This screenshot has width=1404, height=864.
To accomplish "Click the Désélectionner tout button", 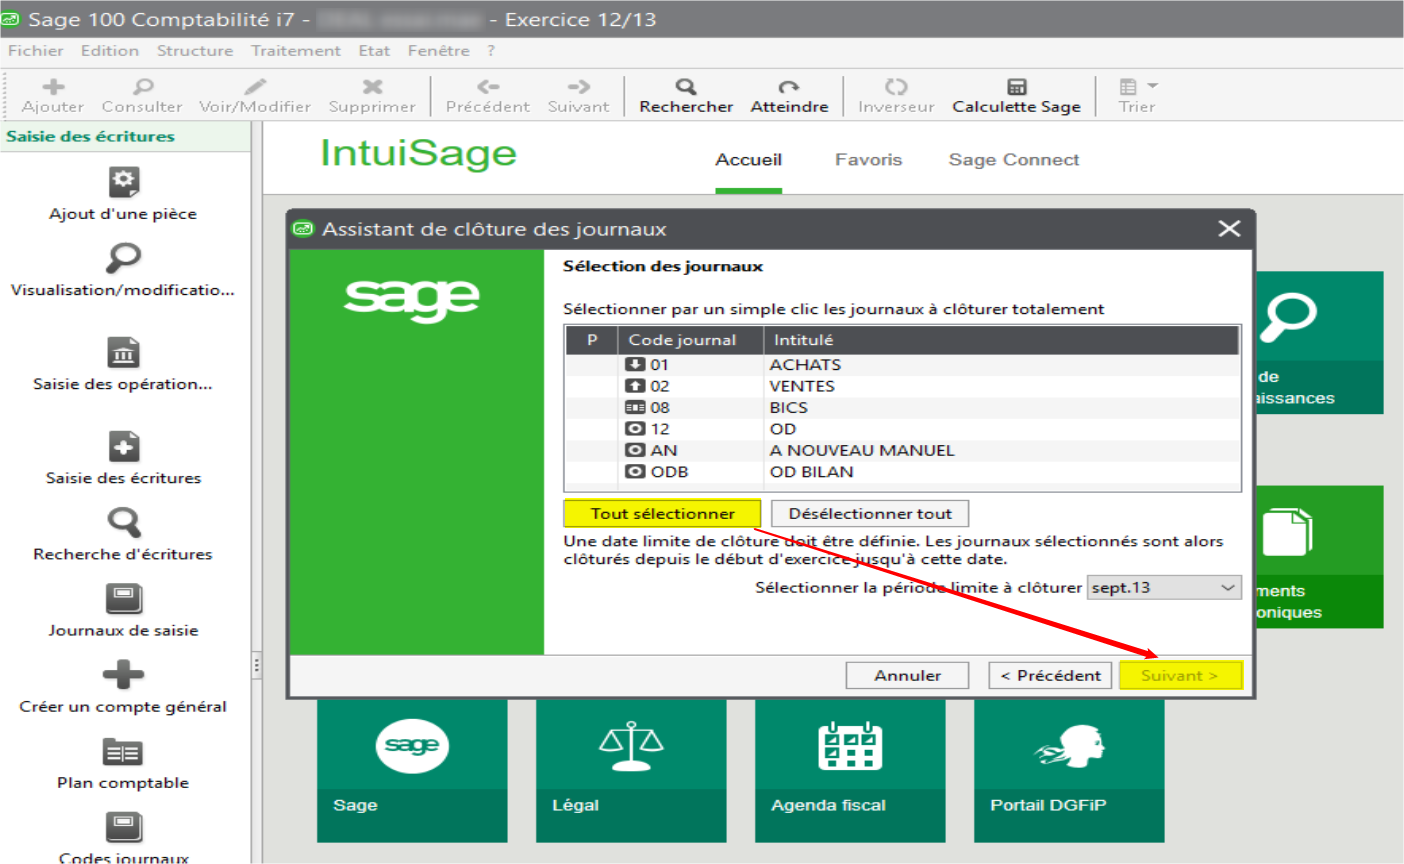I will pos(869,514).
